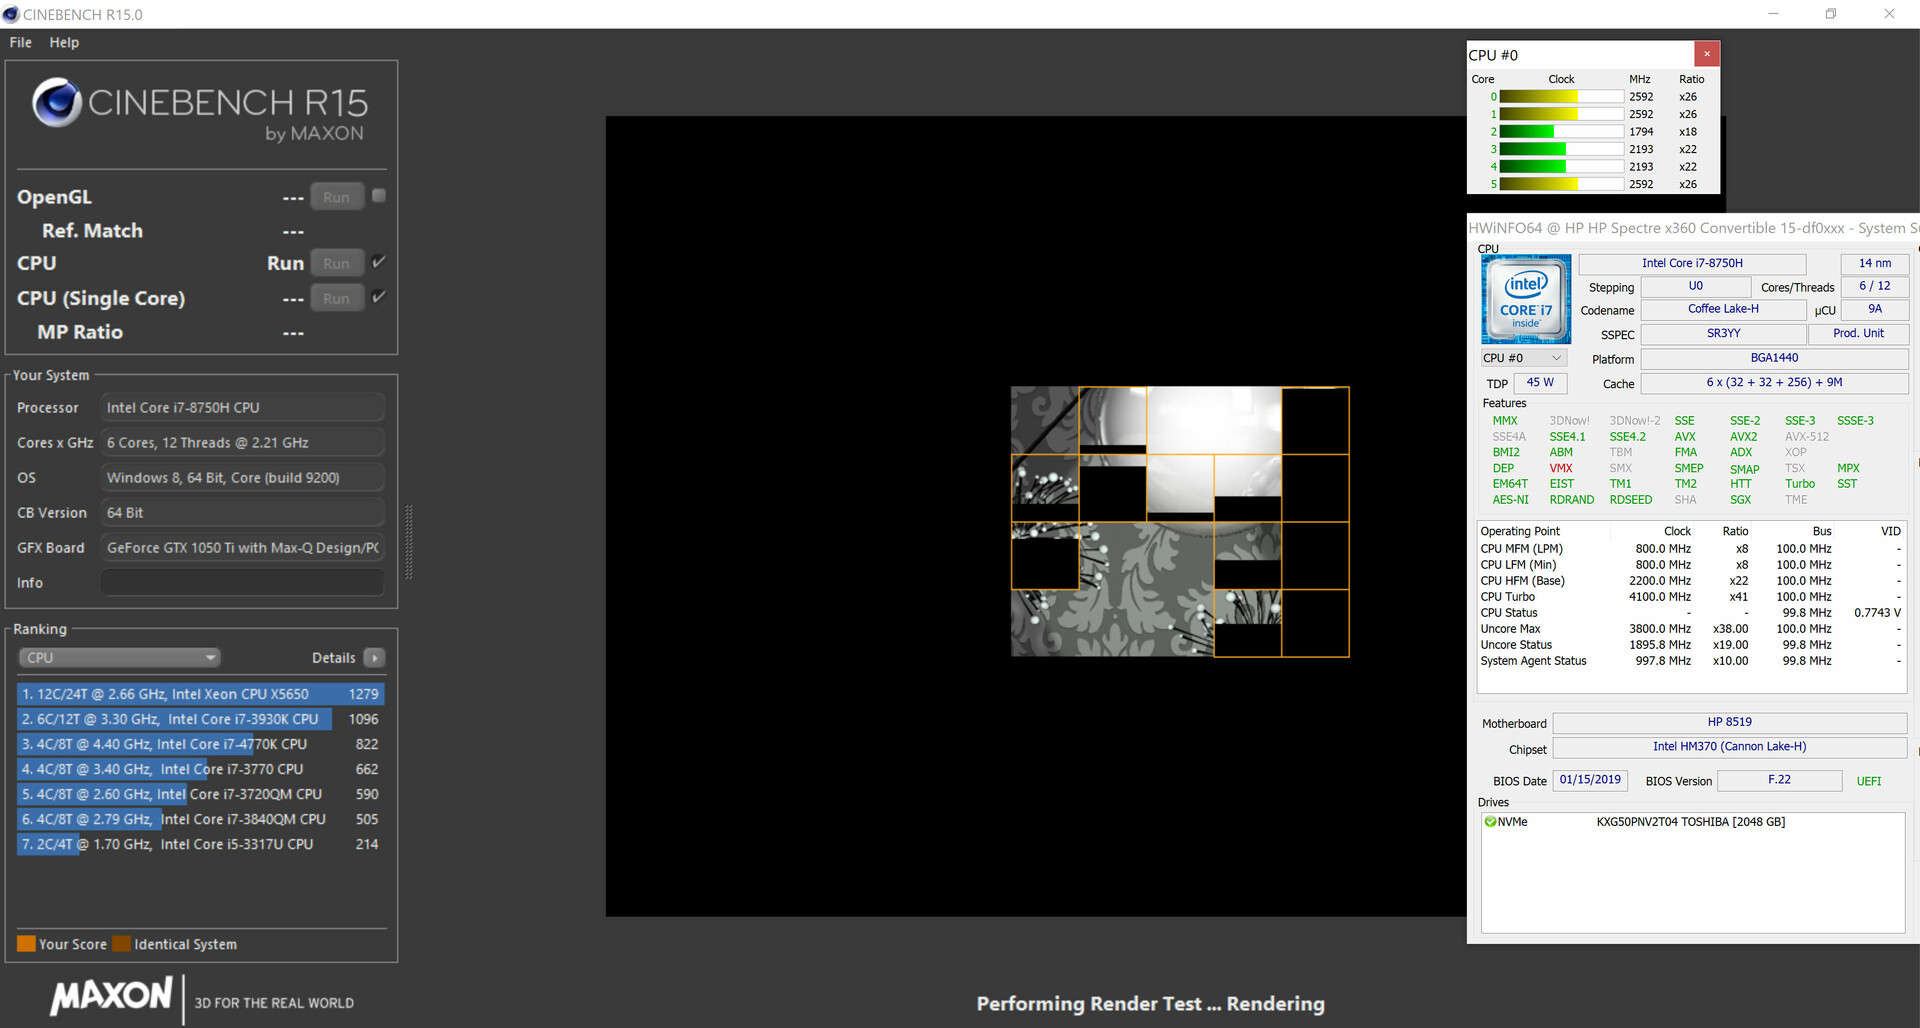Click the Uncore Max row in Operating Point table
The image size is (1920, 1028).
(1690, 629)
